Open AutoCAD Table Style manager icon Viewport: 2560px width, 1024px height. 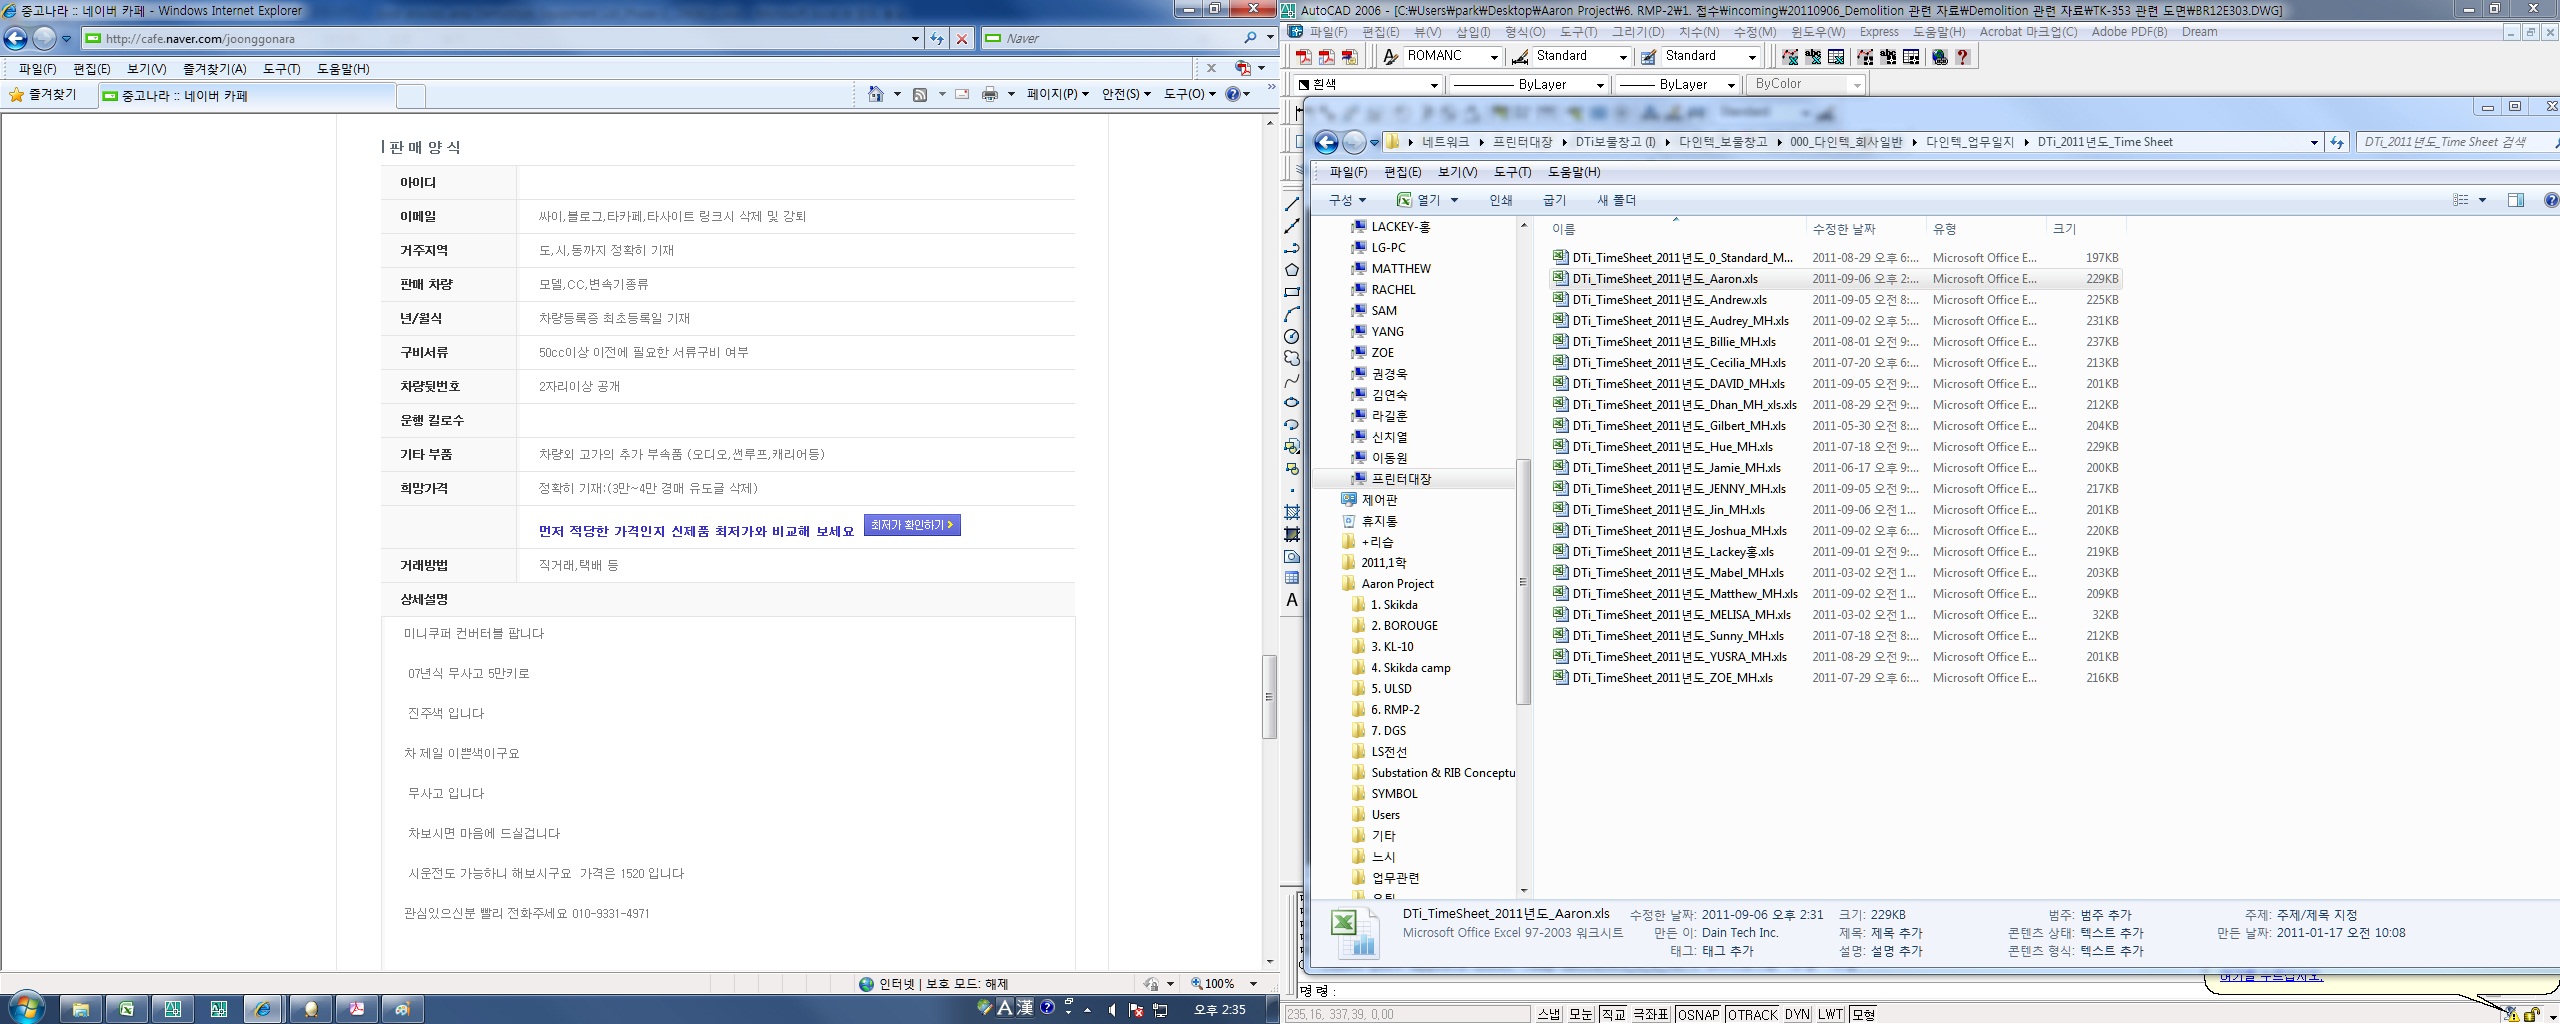pos(1649,57)
